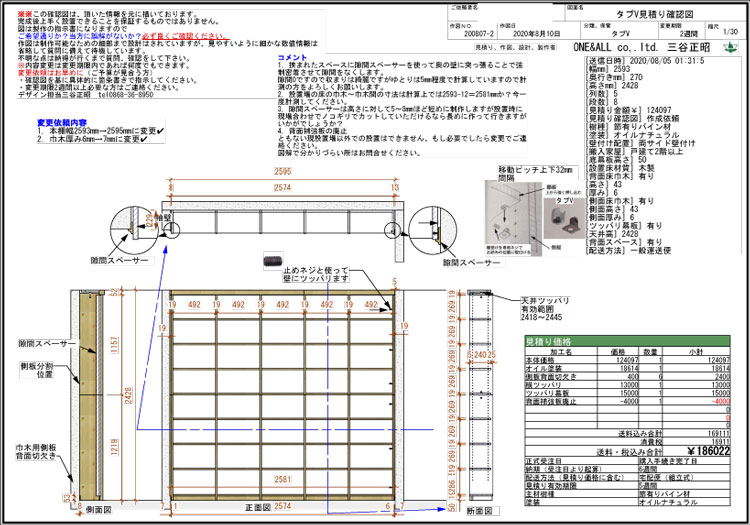Click the drawing date 2020年8月10日
750x525 pixels.
[x=536, y=34]
